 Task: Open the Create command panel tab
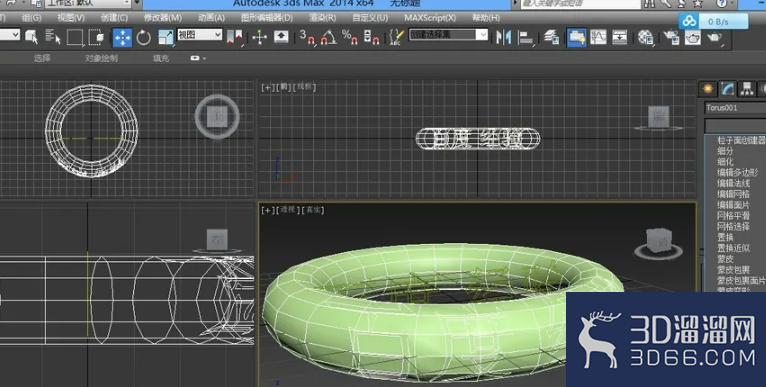point(707,89)
